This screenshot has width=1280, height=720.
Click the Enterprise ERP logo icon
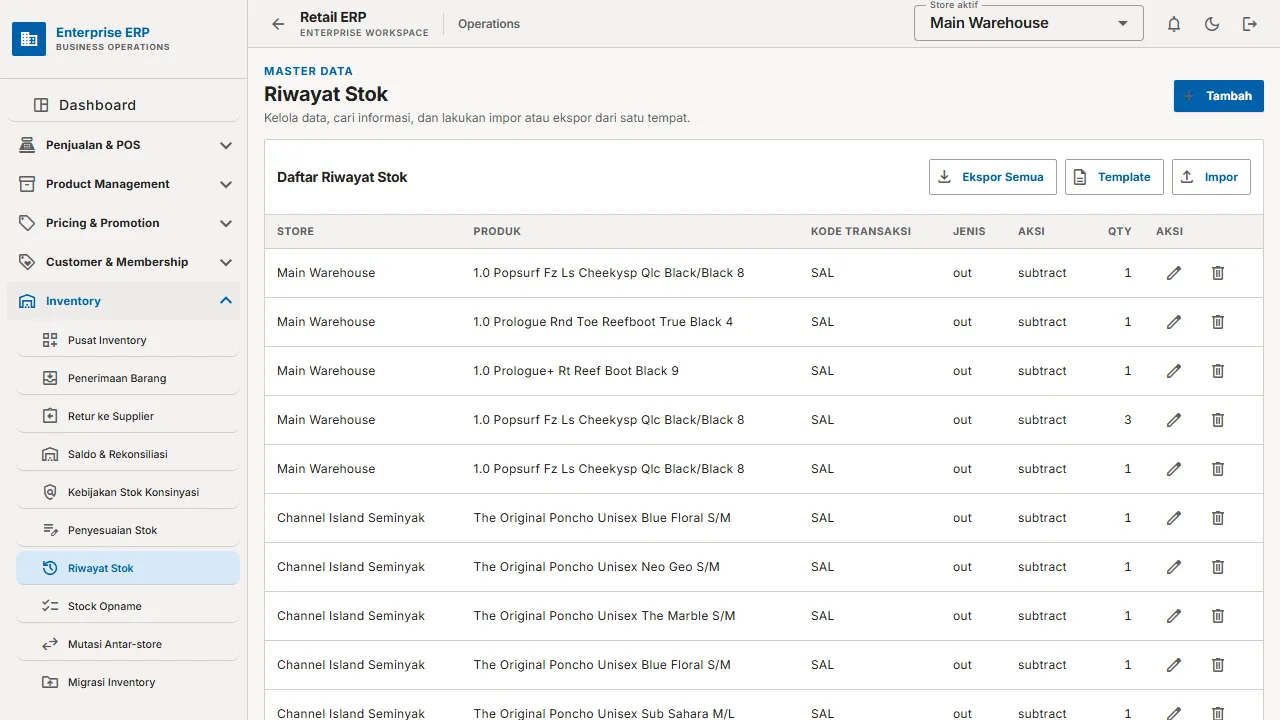[x=29, y=39]
